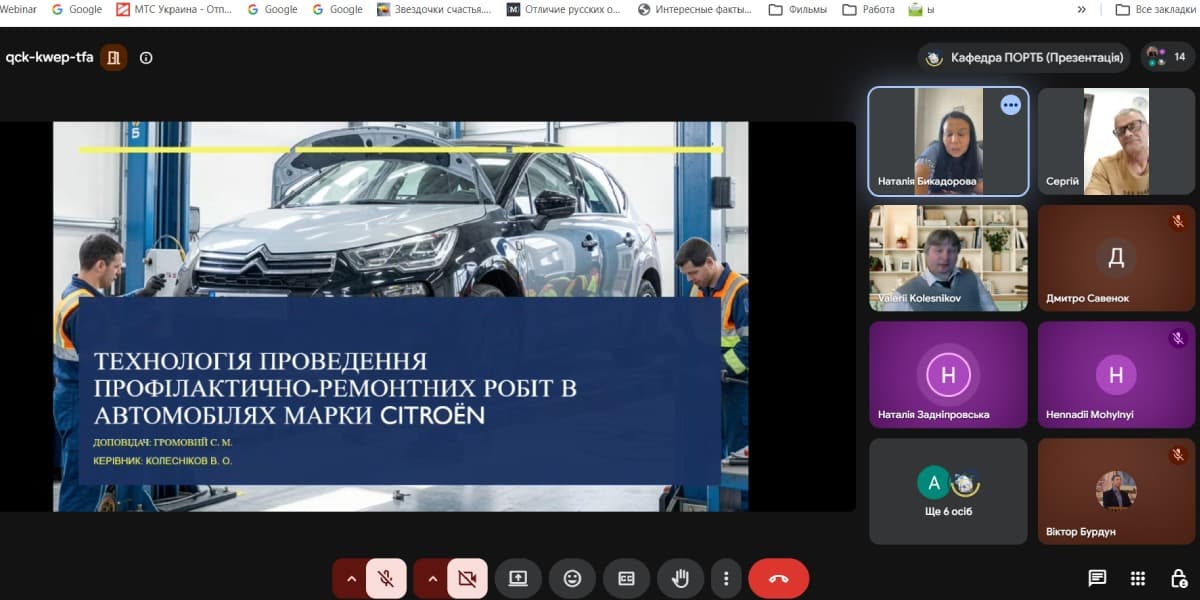The image size is (1200, 600).
Task: Open the chat panel
Action: pos(1097,578)
